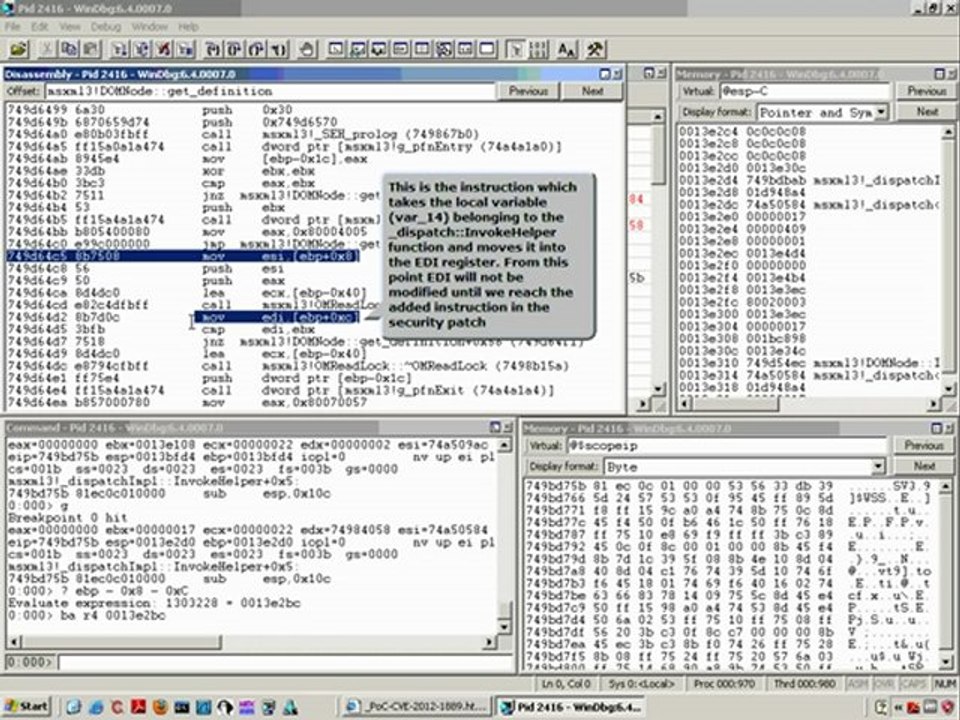Open the Help menu
This screenshot has height=720, width=960.
pos(188,26)
